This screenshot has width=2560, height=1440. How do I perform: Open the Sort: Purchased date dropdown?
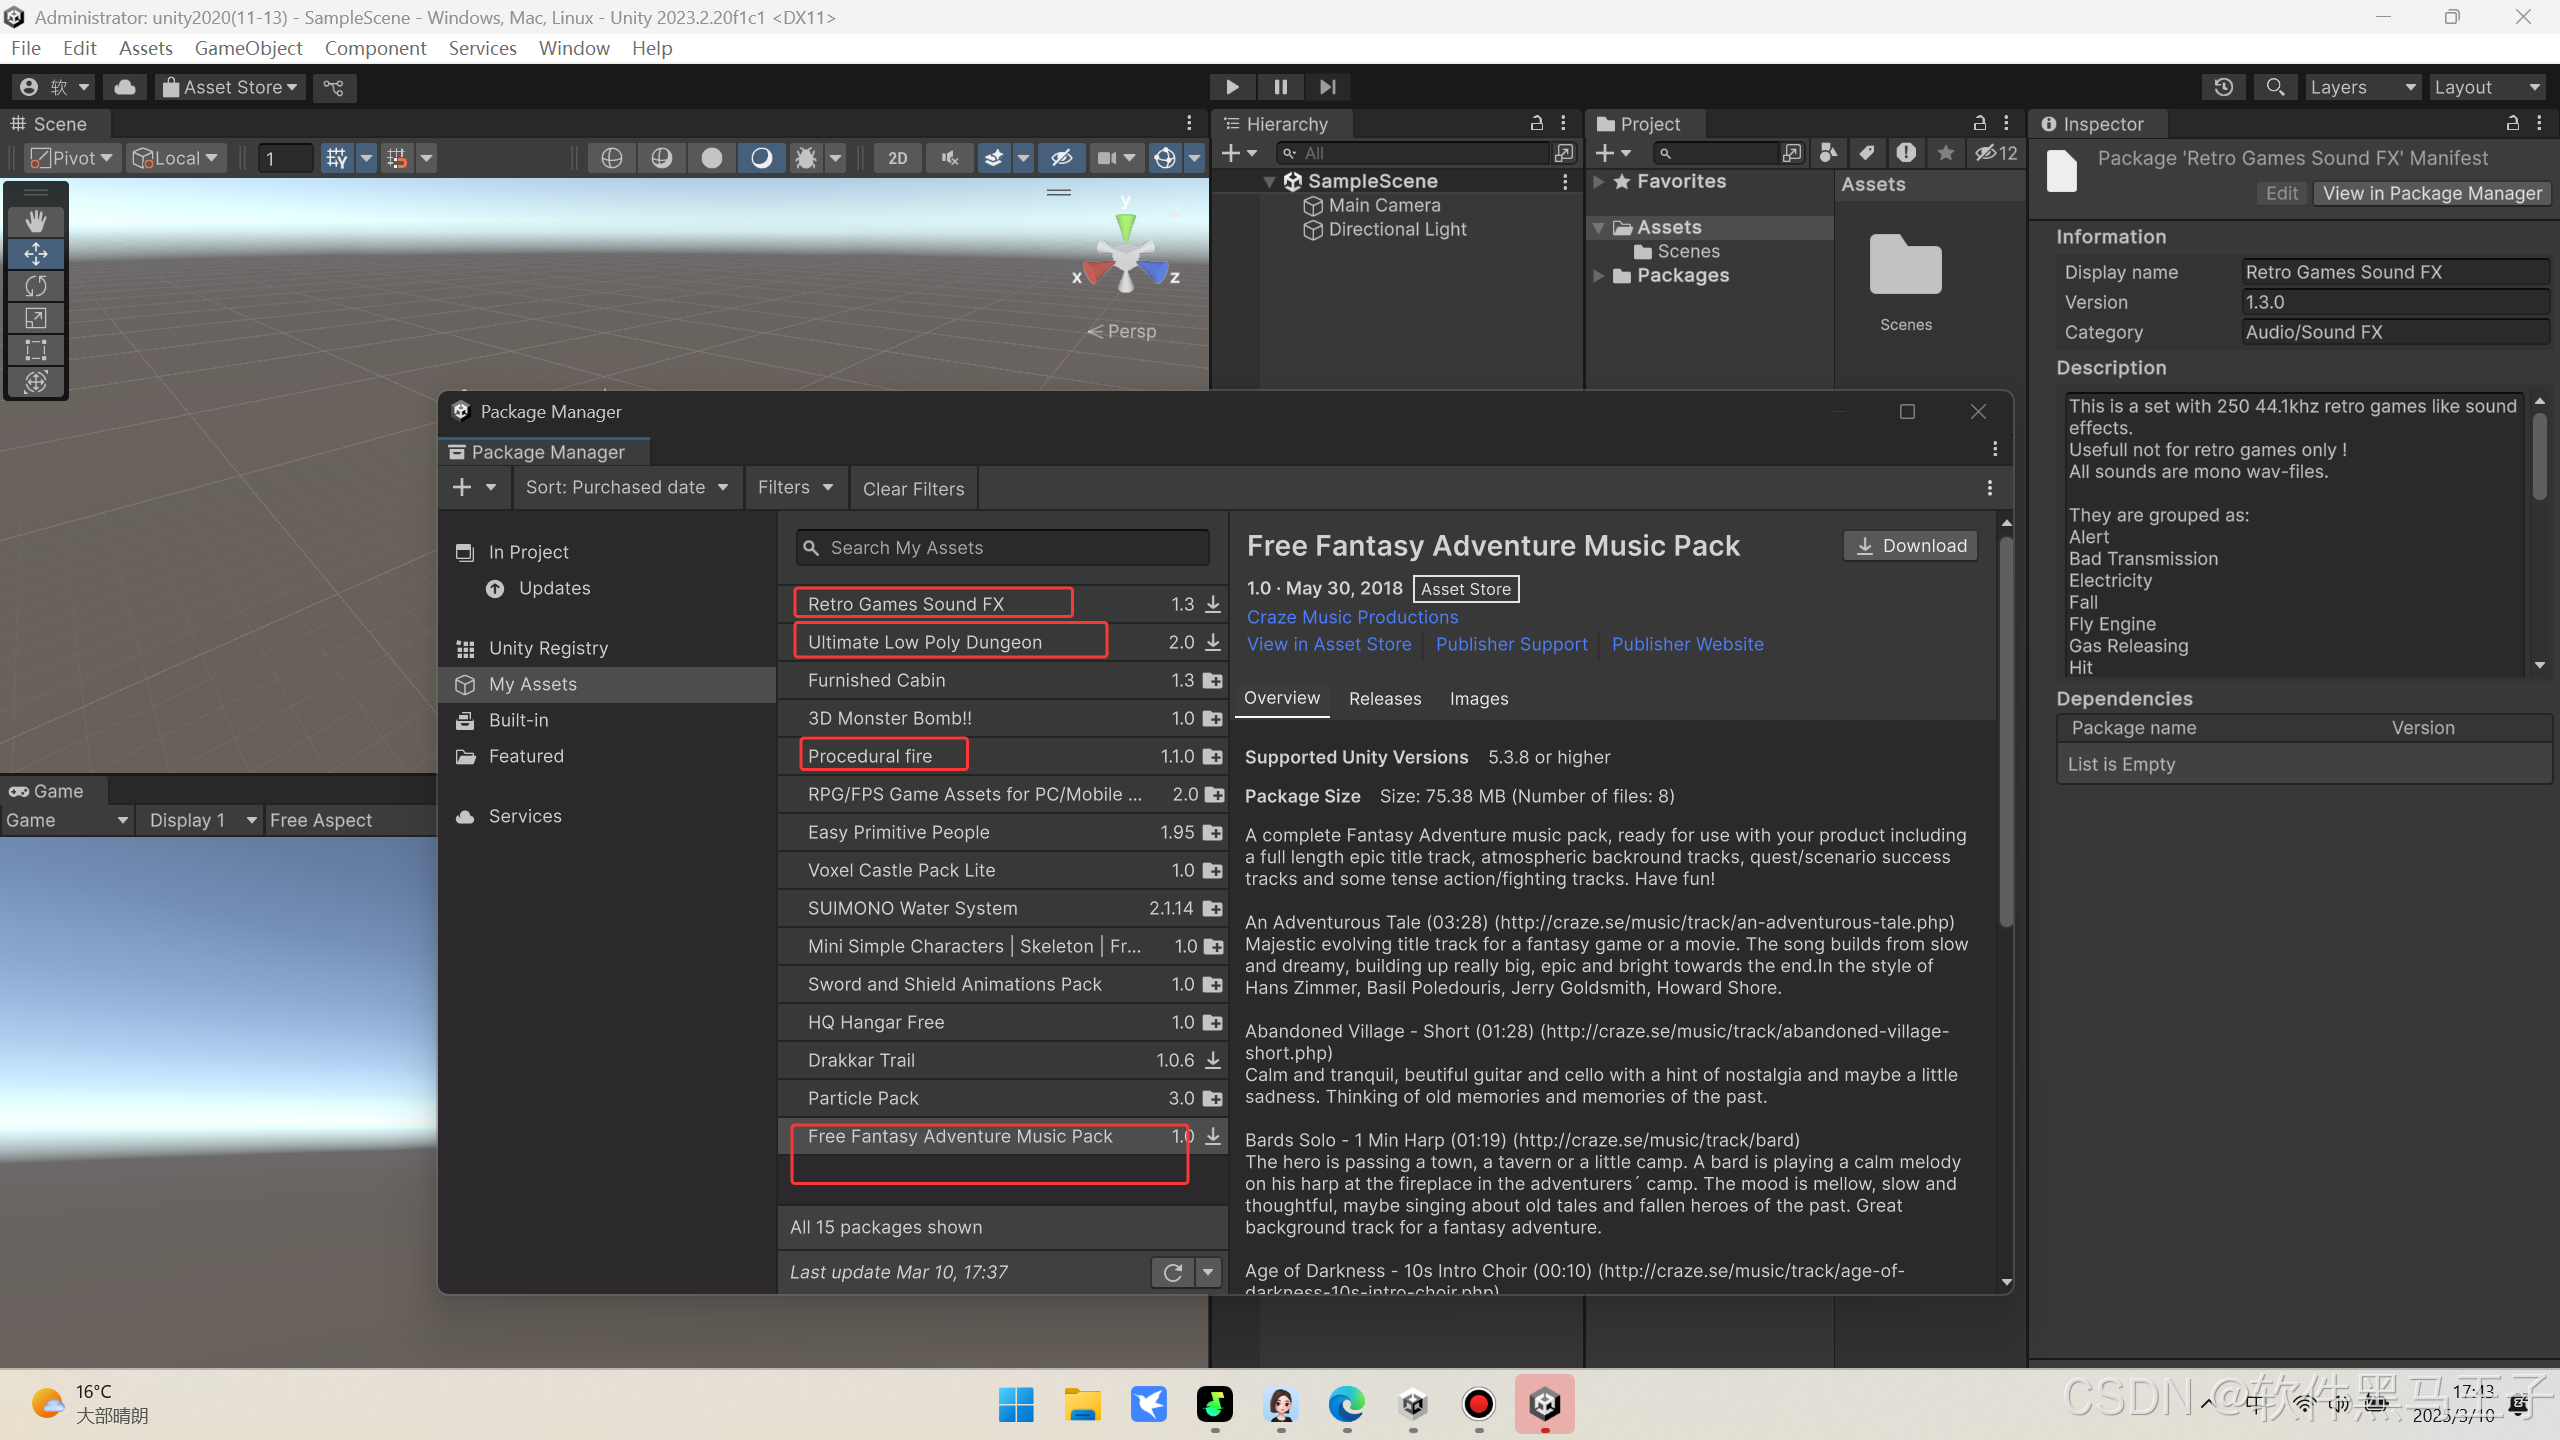click(x=627, y=487)
